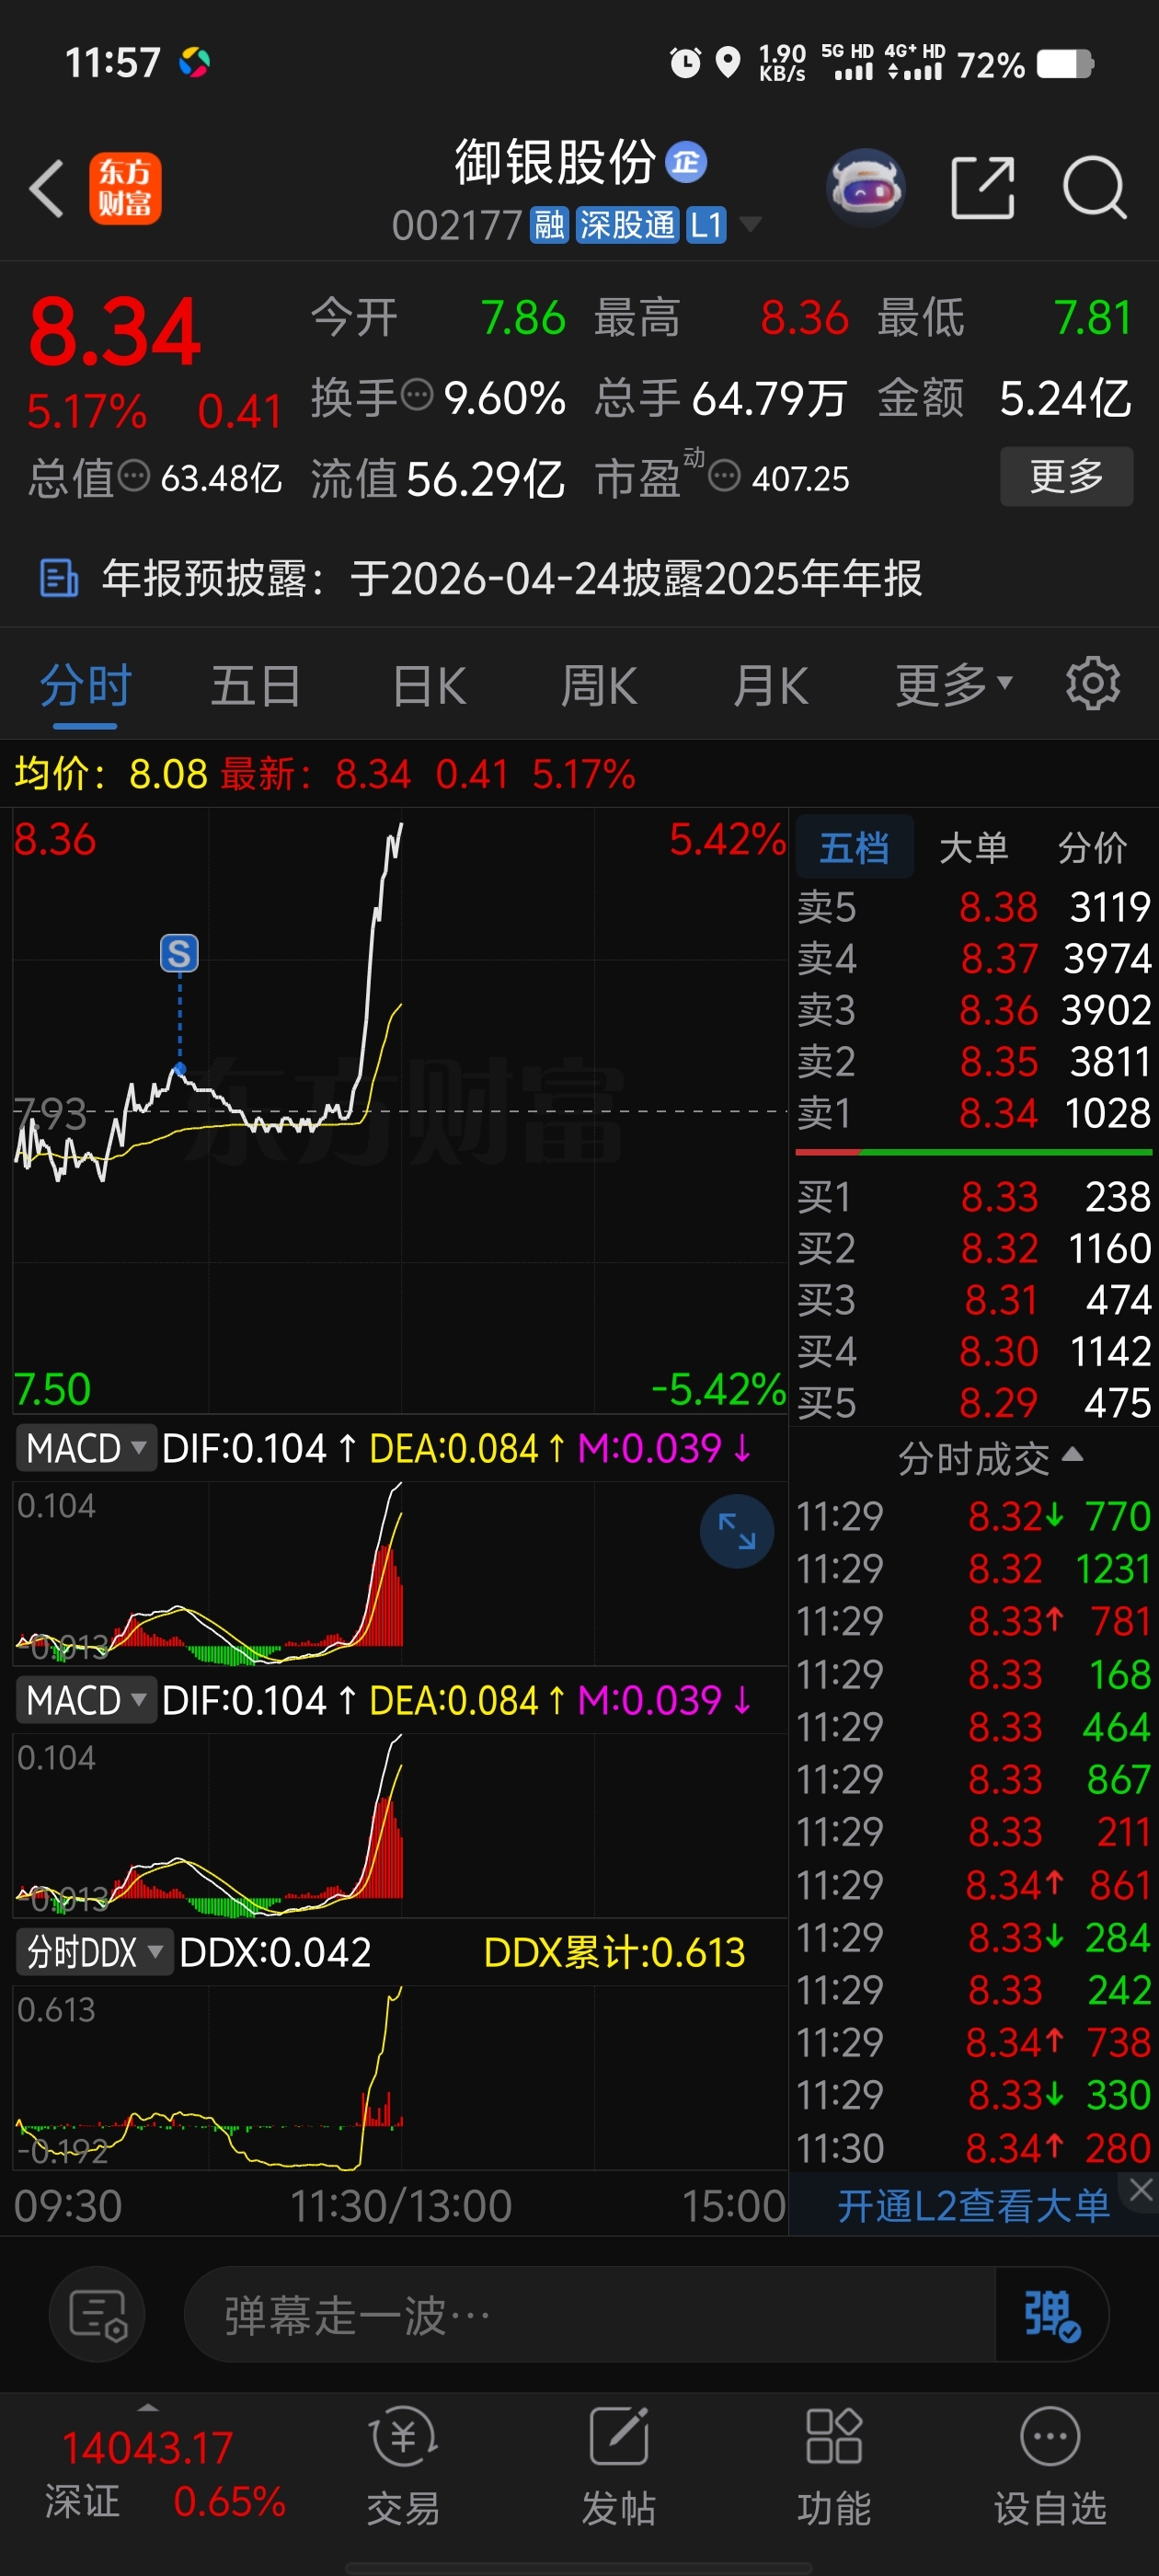This screenshot has height=2576, width=1159.
Task: Collapse the 分时成交 list header
Action: [990, 1458]
